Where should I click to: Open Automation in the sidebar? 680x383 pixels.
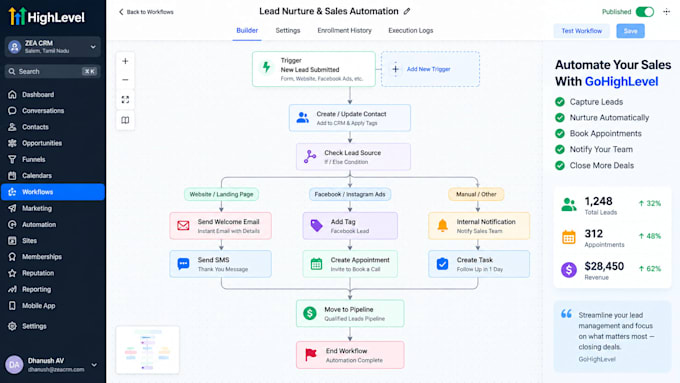click(x=52, y=225)
